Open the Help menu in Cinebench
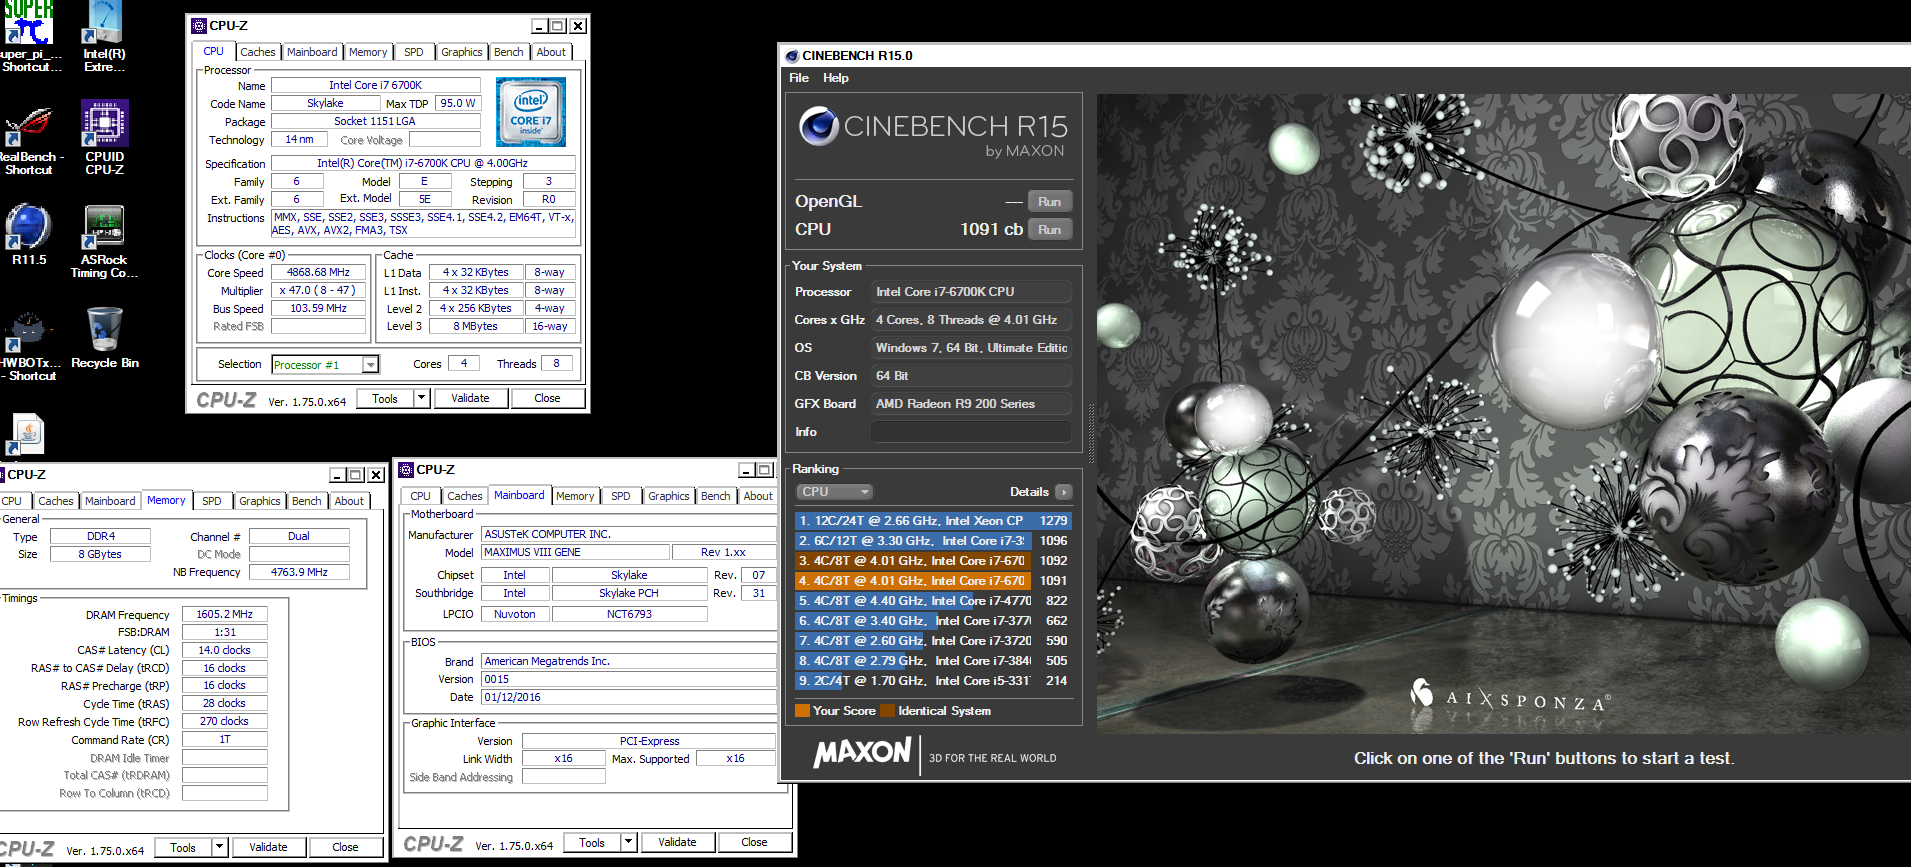The width and height of the screenshot is (1911, 867). click(836, 78)
